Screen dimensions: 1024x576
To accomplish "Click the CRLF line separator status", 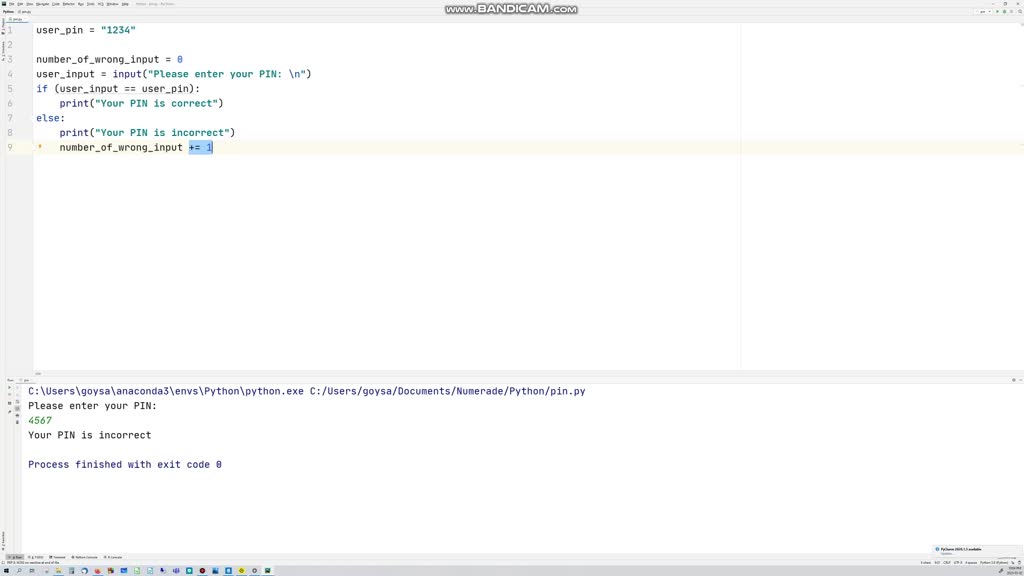I will click(947, 562).
